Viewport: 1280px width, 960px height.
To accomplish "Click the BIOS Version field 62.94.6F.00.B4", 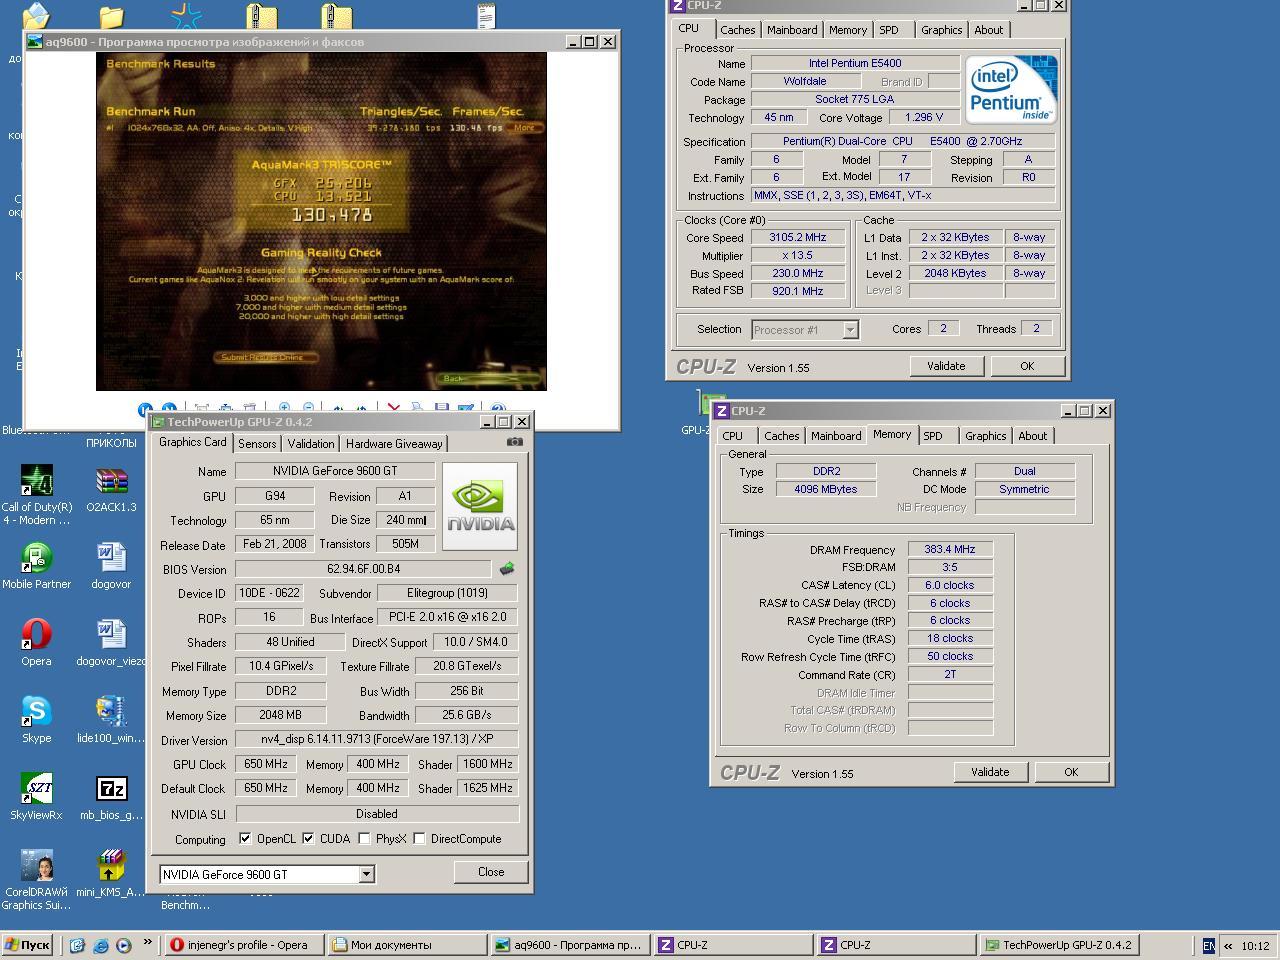I will coord(363,569).
